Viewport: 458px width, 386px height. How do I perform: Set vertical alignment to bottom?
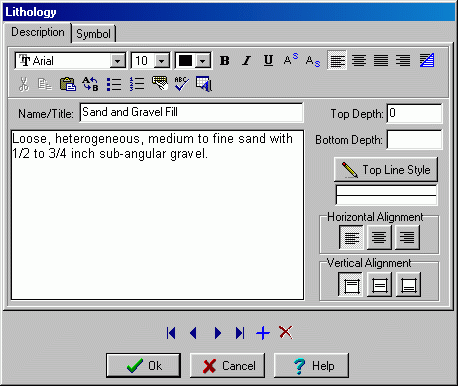pos(408,285)
